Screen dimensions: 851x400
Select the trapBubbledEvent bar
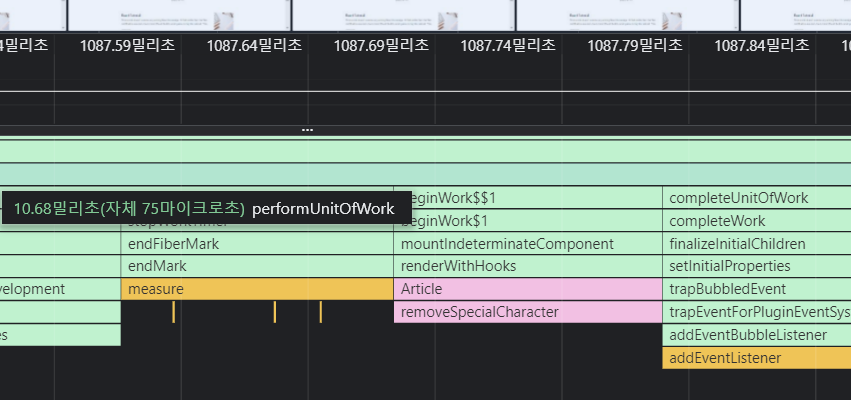tap(757, 289)
